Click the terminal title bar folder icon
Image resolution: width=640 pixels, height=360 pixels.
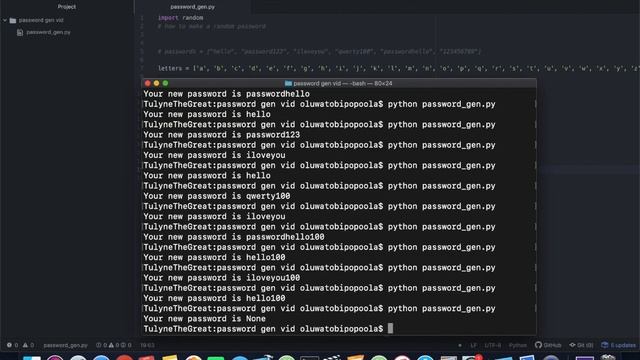(x=288, y=83)
